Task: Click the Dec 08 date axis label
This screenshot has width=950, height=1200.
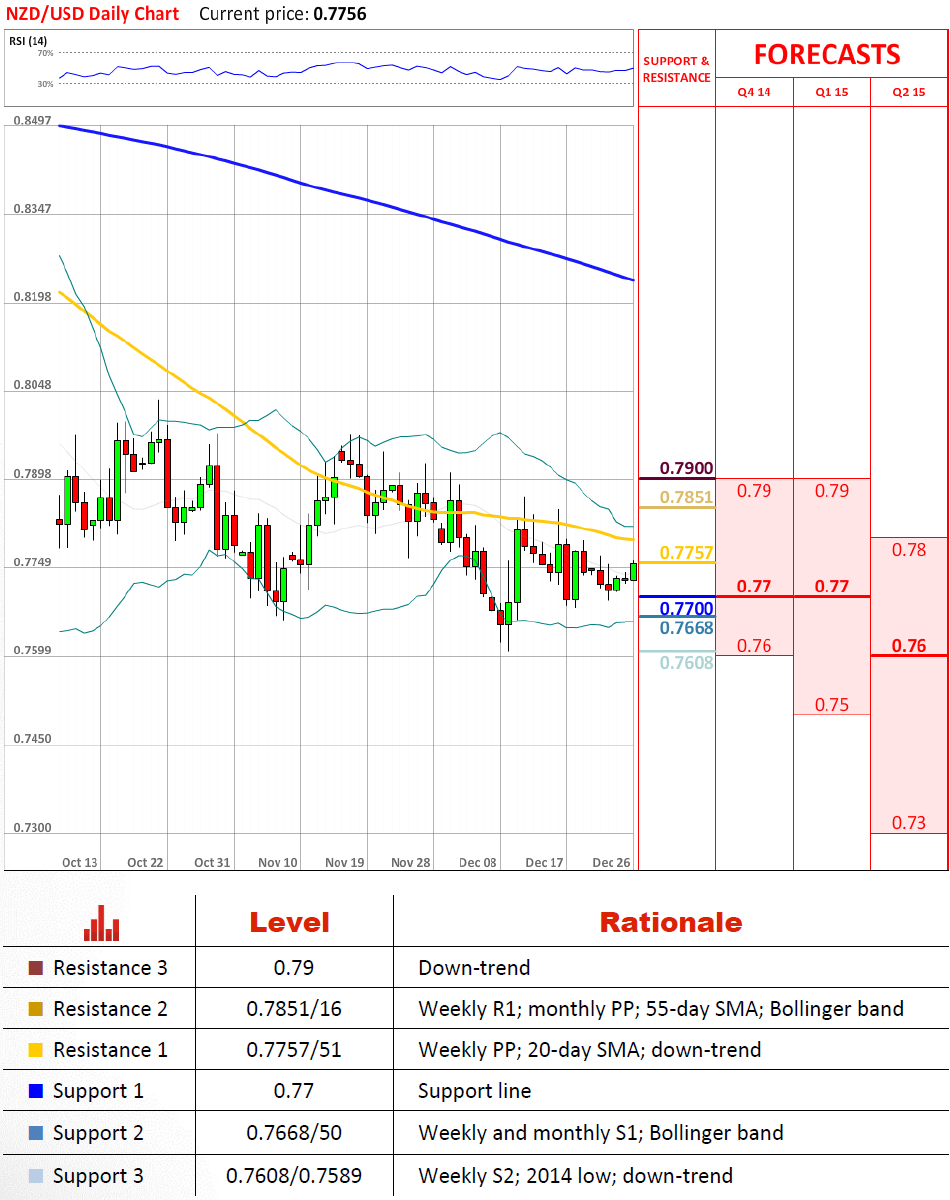Action: 477,862
